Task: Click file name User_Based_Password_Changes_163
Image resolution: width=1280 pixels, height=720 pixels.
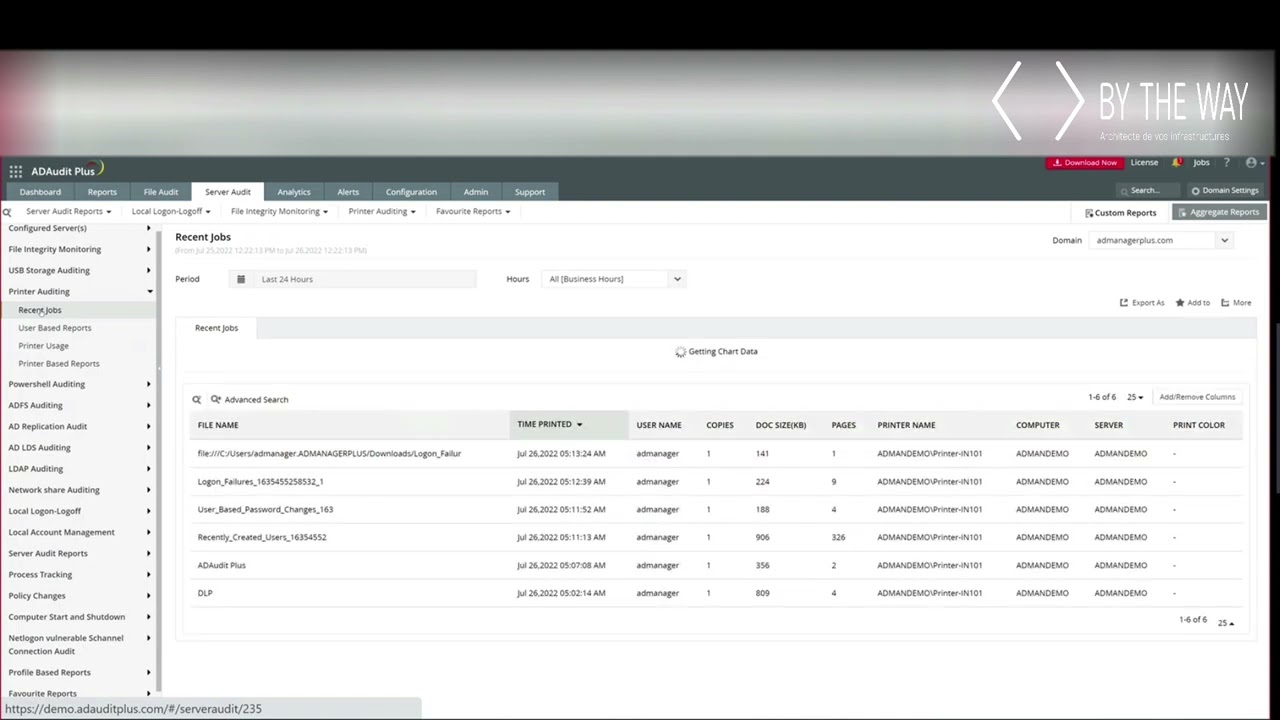Action: [265, 510]
